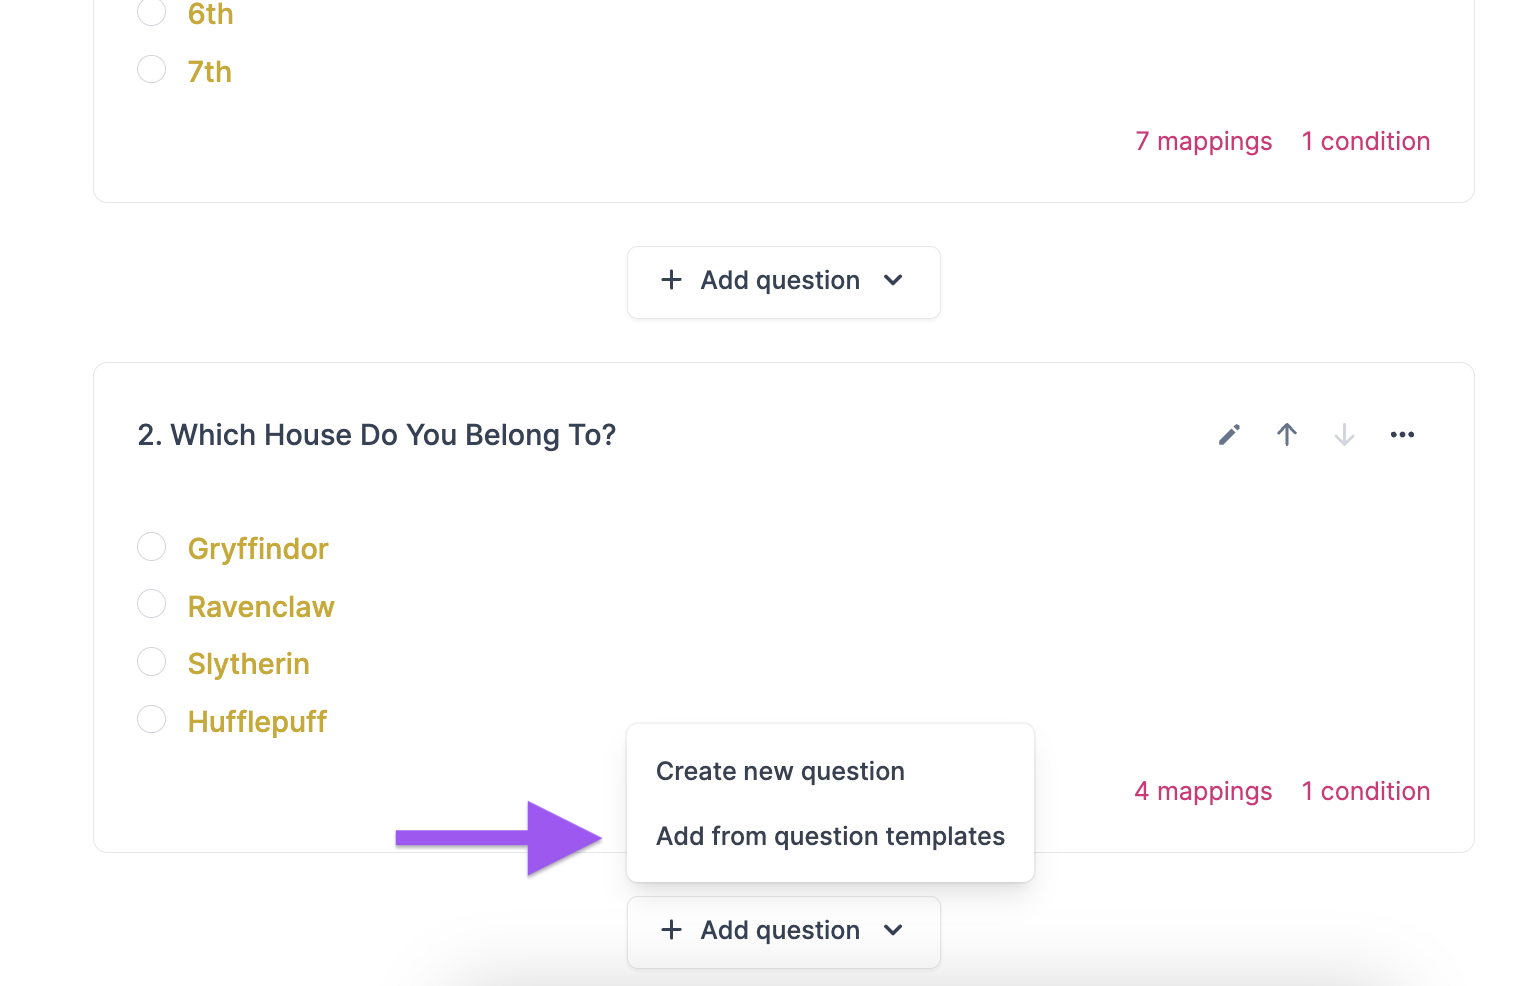The height and width of the screenshot is (986, 1532).
Task: Move question 2 up with the arrow icon
Action: (x=1287, y=435)
